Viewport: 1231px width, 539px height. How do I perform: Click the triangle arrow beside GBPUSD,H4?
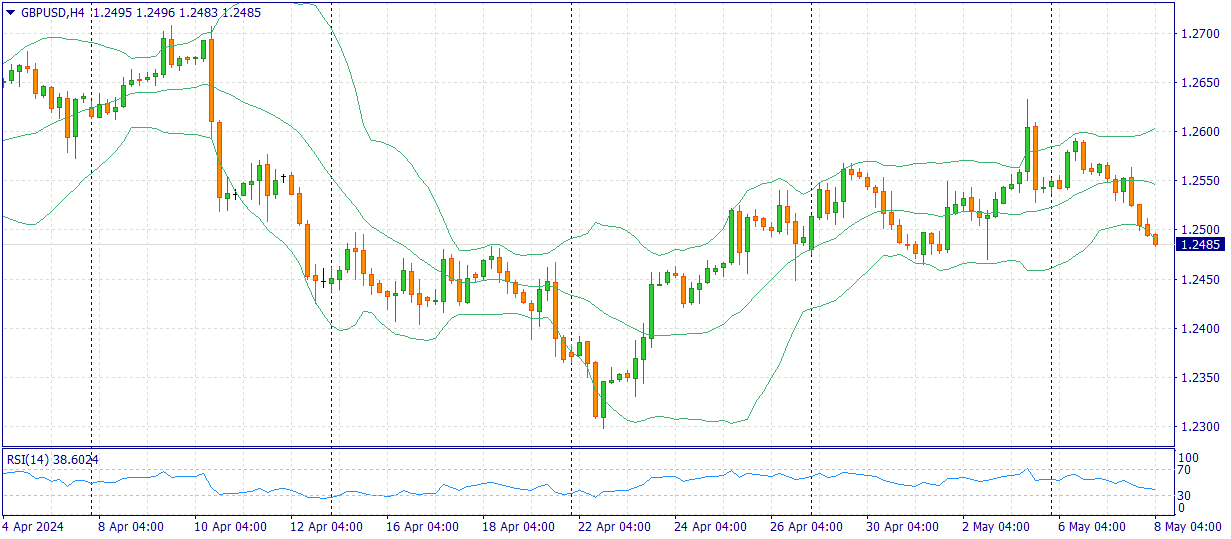tap(11, 12)
